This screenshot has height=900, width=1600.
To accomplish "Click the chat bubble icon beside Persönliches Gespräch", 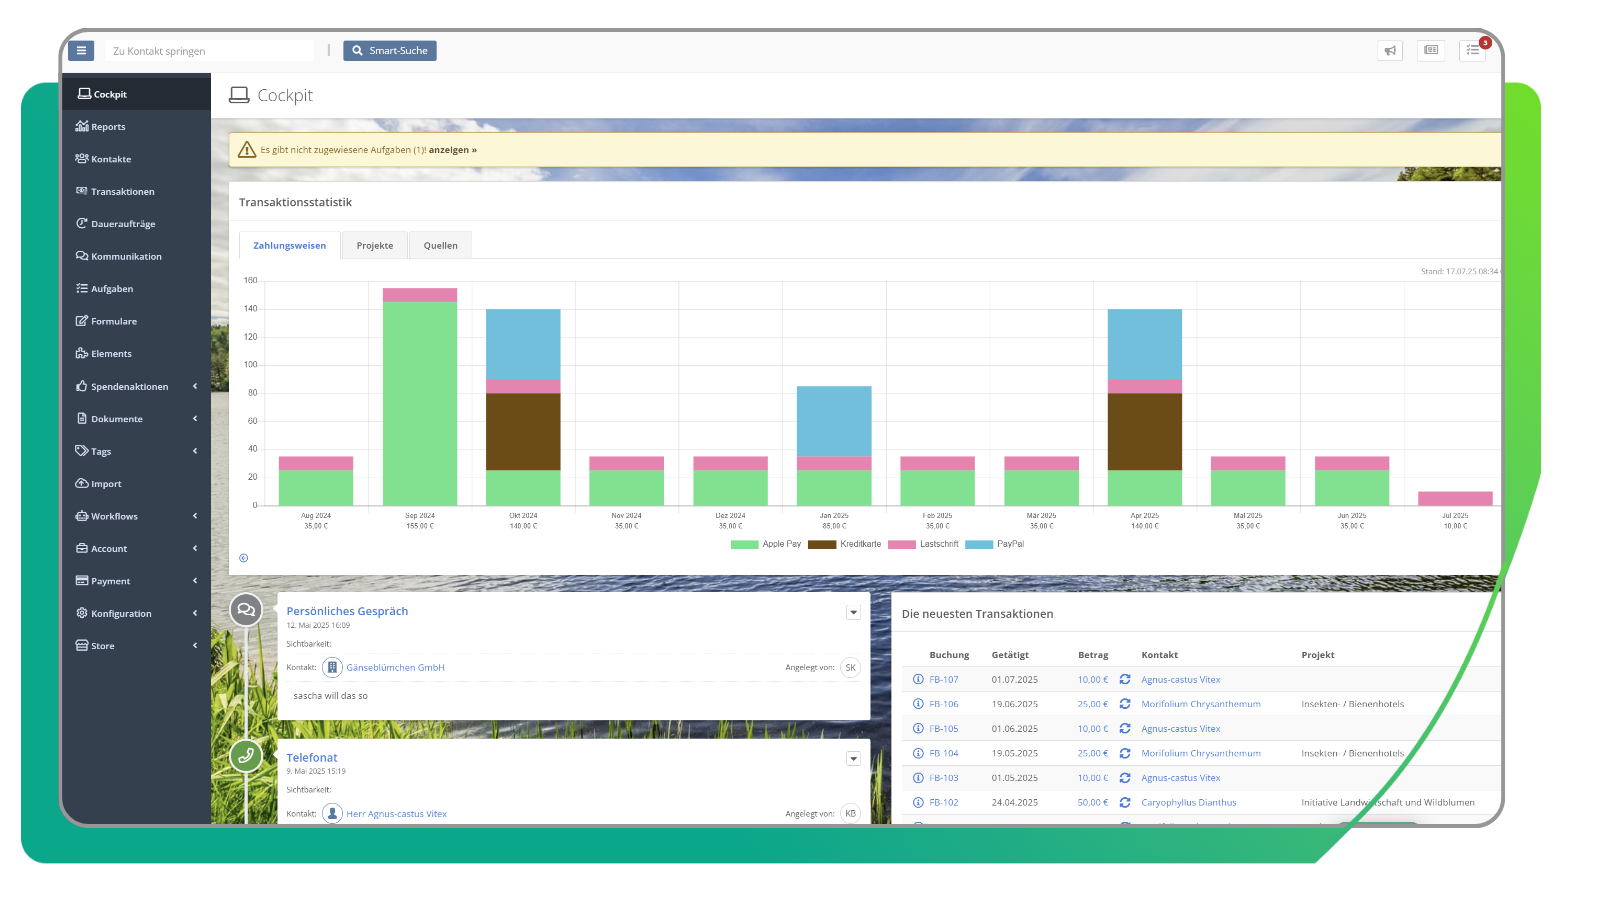I will click(x=246, y=610).
